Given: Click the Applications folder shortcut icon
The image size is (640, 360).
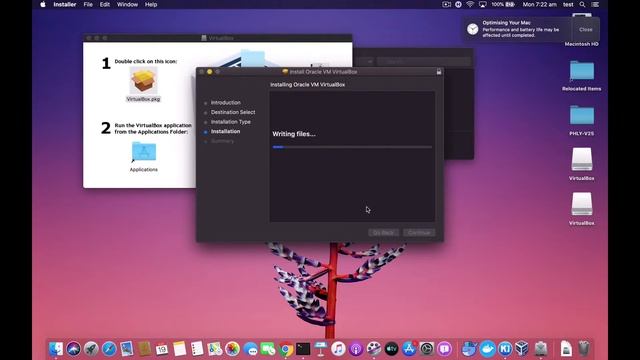Looking at the screenshot, I should point(144,152).
